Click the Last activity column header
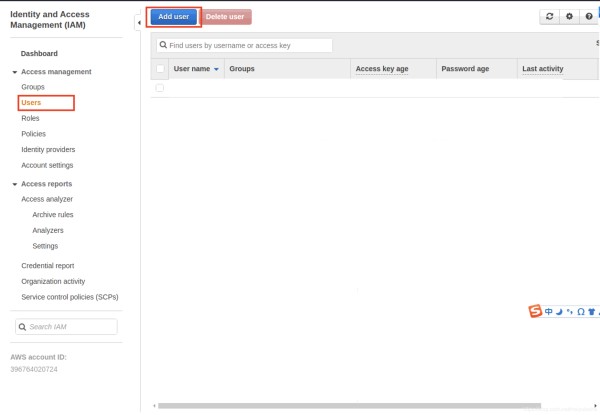Viewport: 600px width, 415px height. [543, 69]
